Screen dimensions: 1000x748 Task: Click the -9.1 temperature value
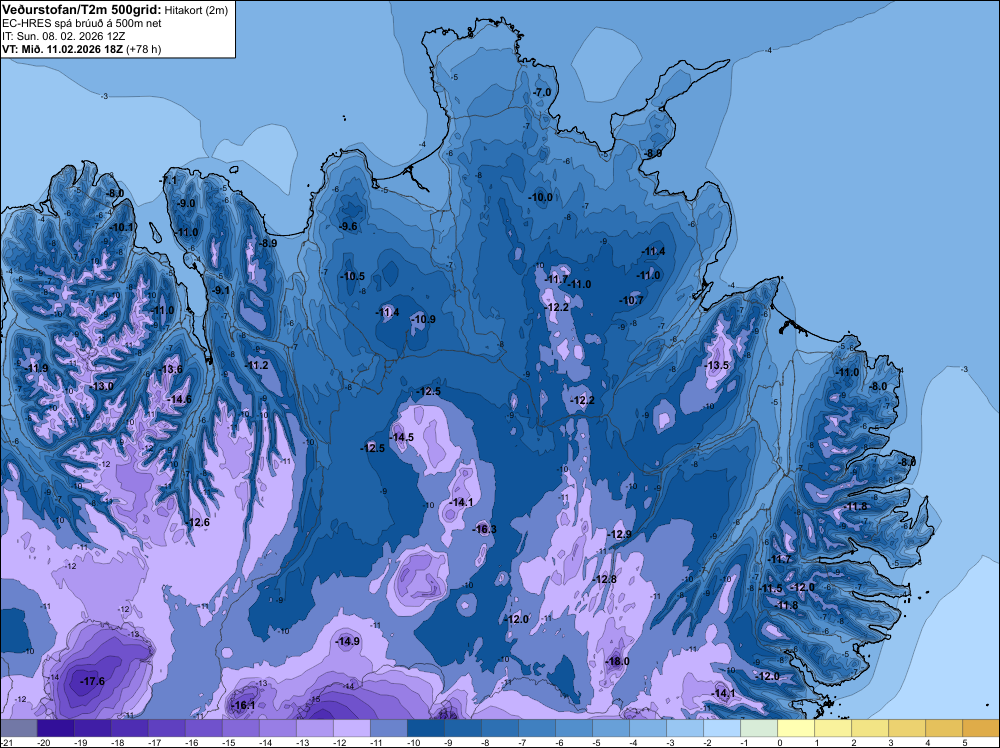221,290
